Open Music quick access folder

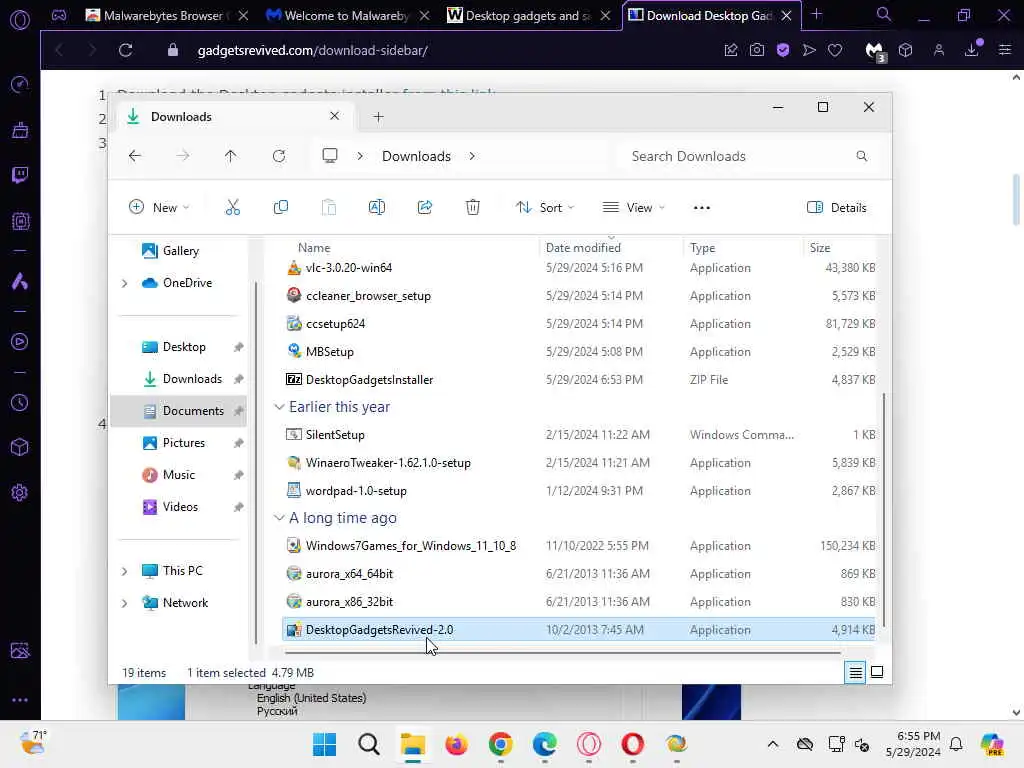[178, 475]
